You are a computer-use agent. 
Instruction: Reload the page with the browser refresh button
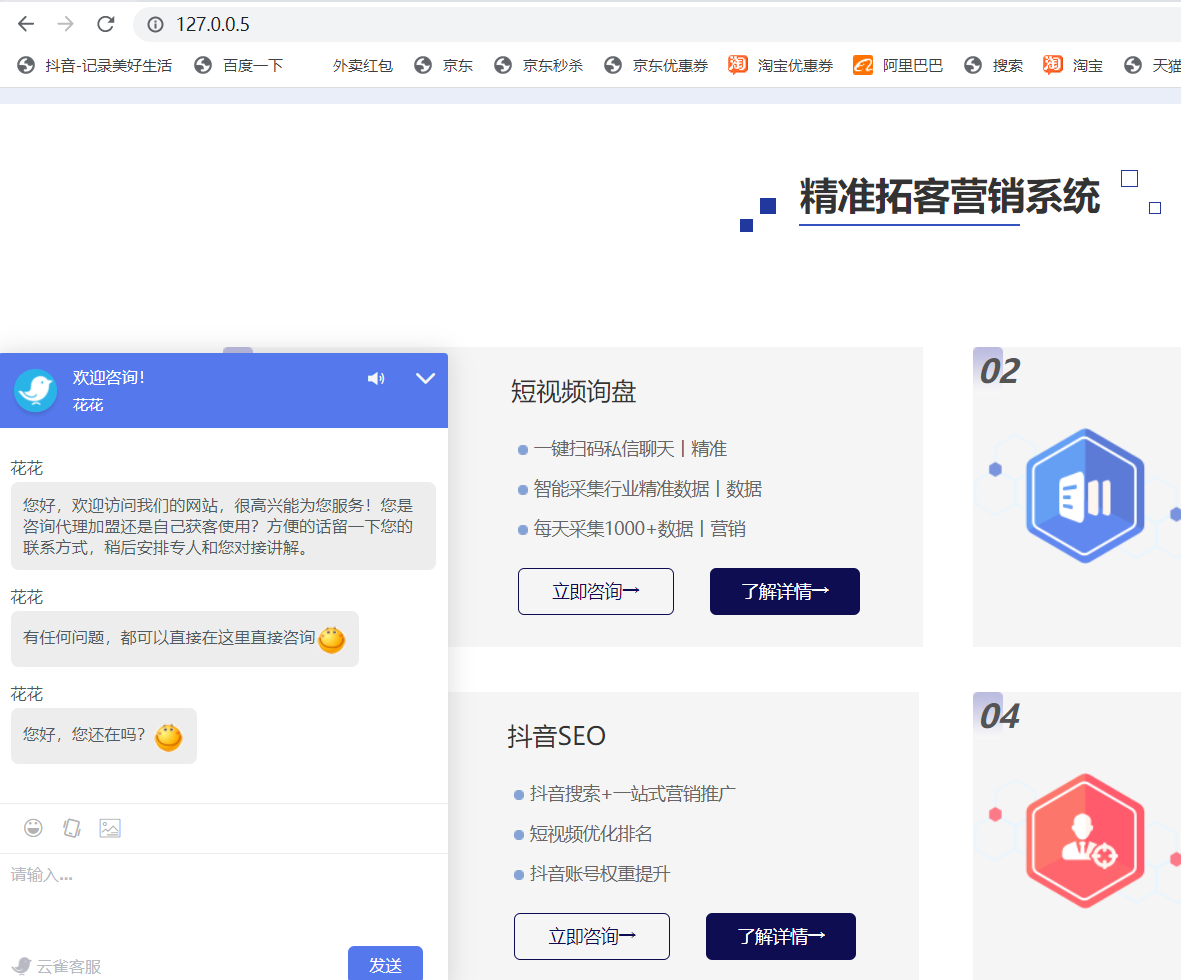pos(105,24)
